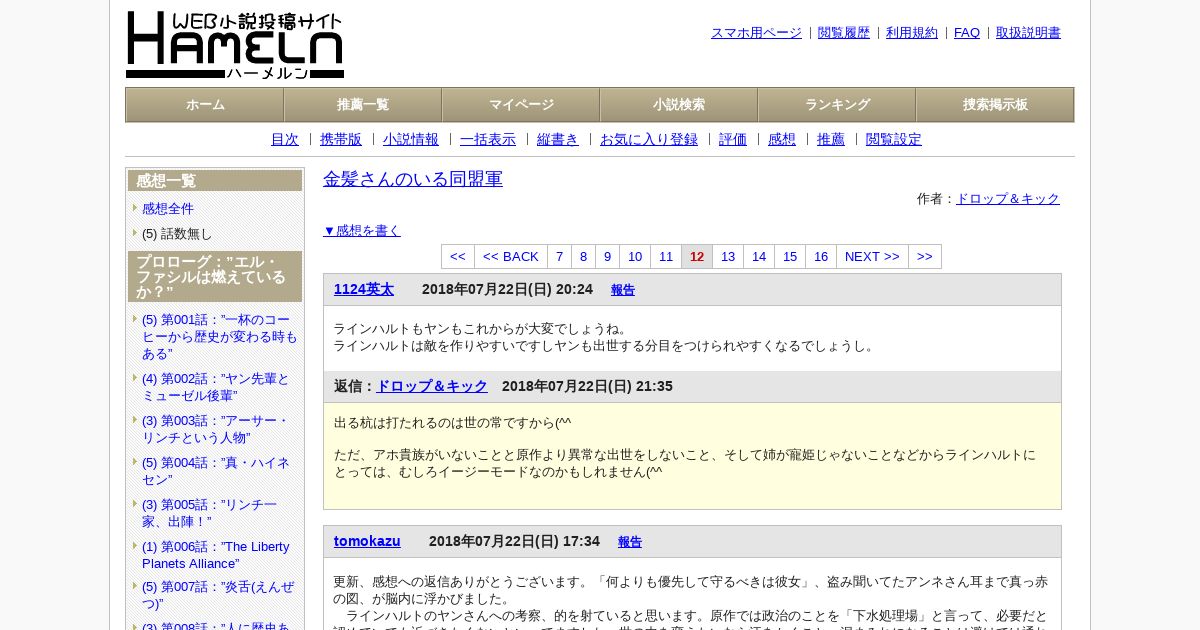Click the Hameln site logo

click(235, 45)
